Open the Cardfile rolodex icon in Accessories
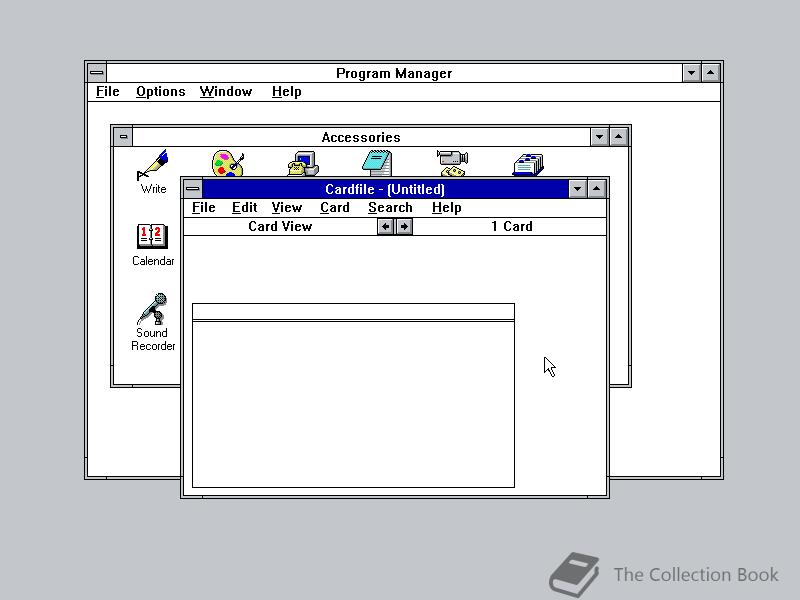Screen dimensions: 800x600 click(528, 164)
